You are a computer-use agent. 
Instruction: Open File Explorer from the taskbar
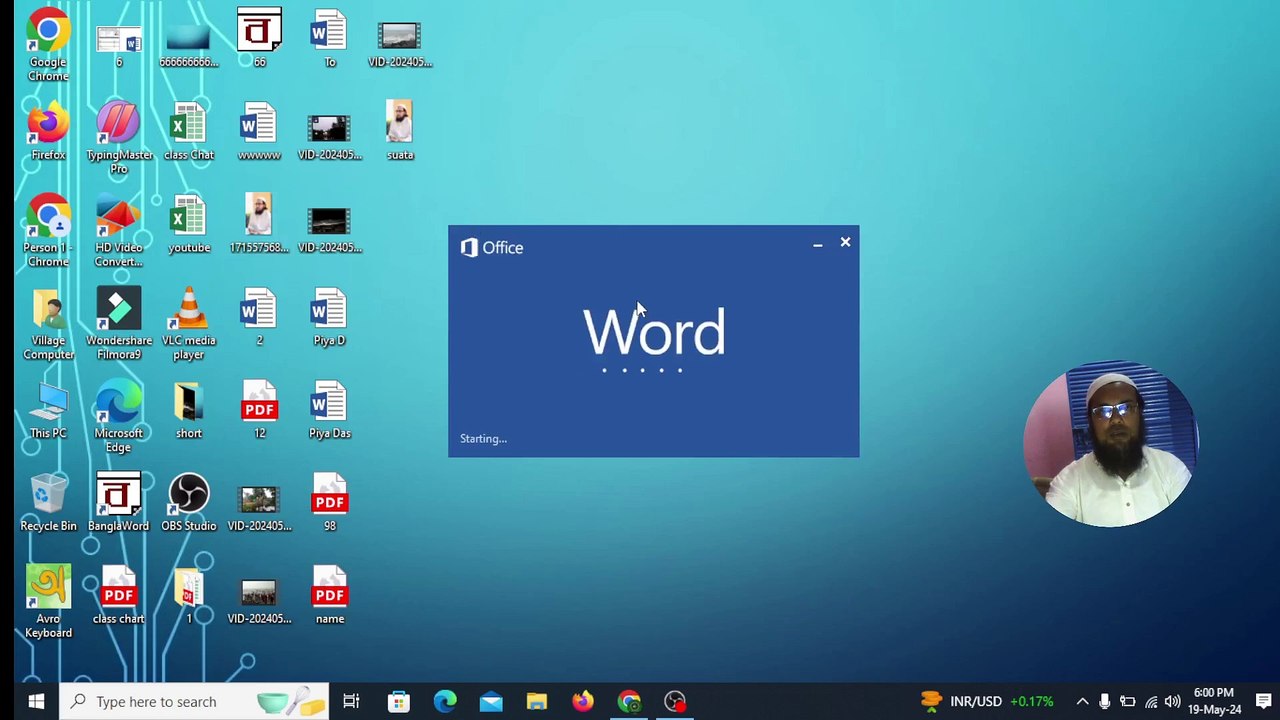(x=537, y=701)
